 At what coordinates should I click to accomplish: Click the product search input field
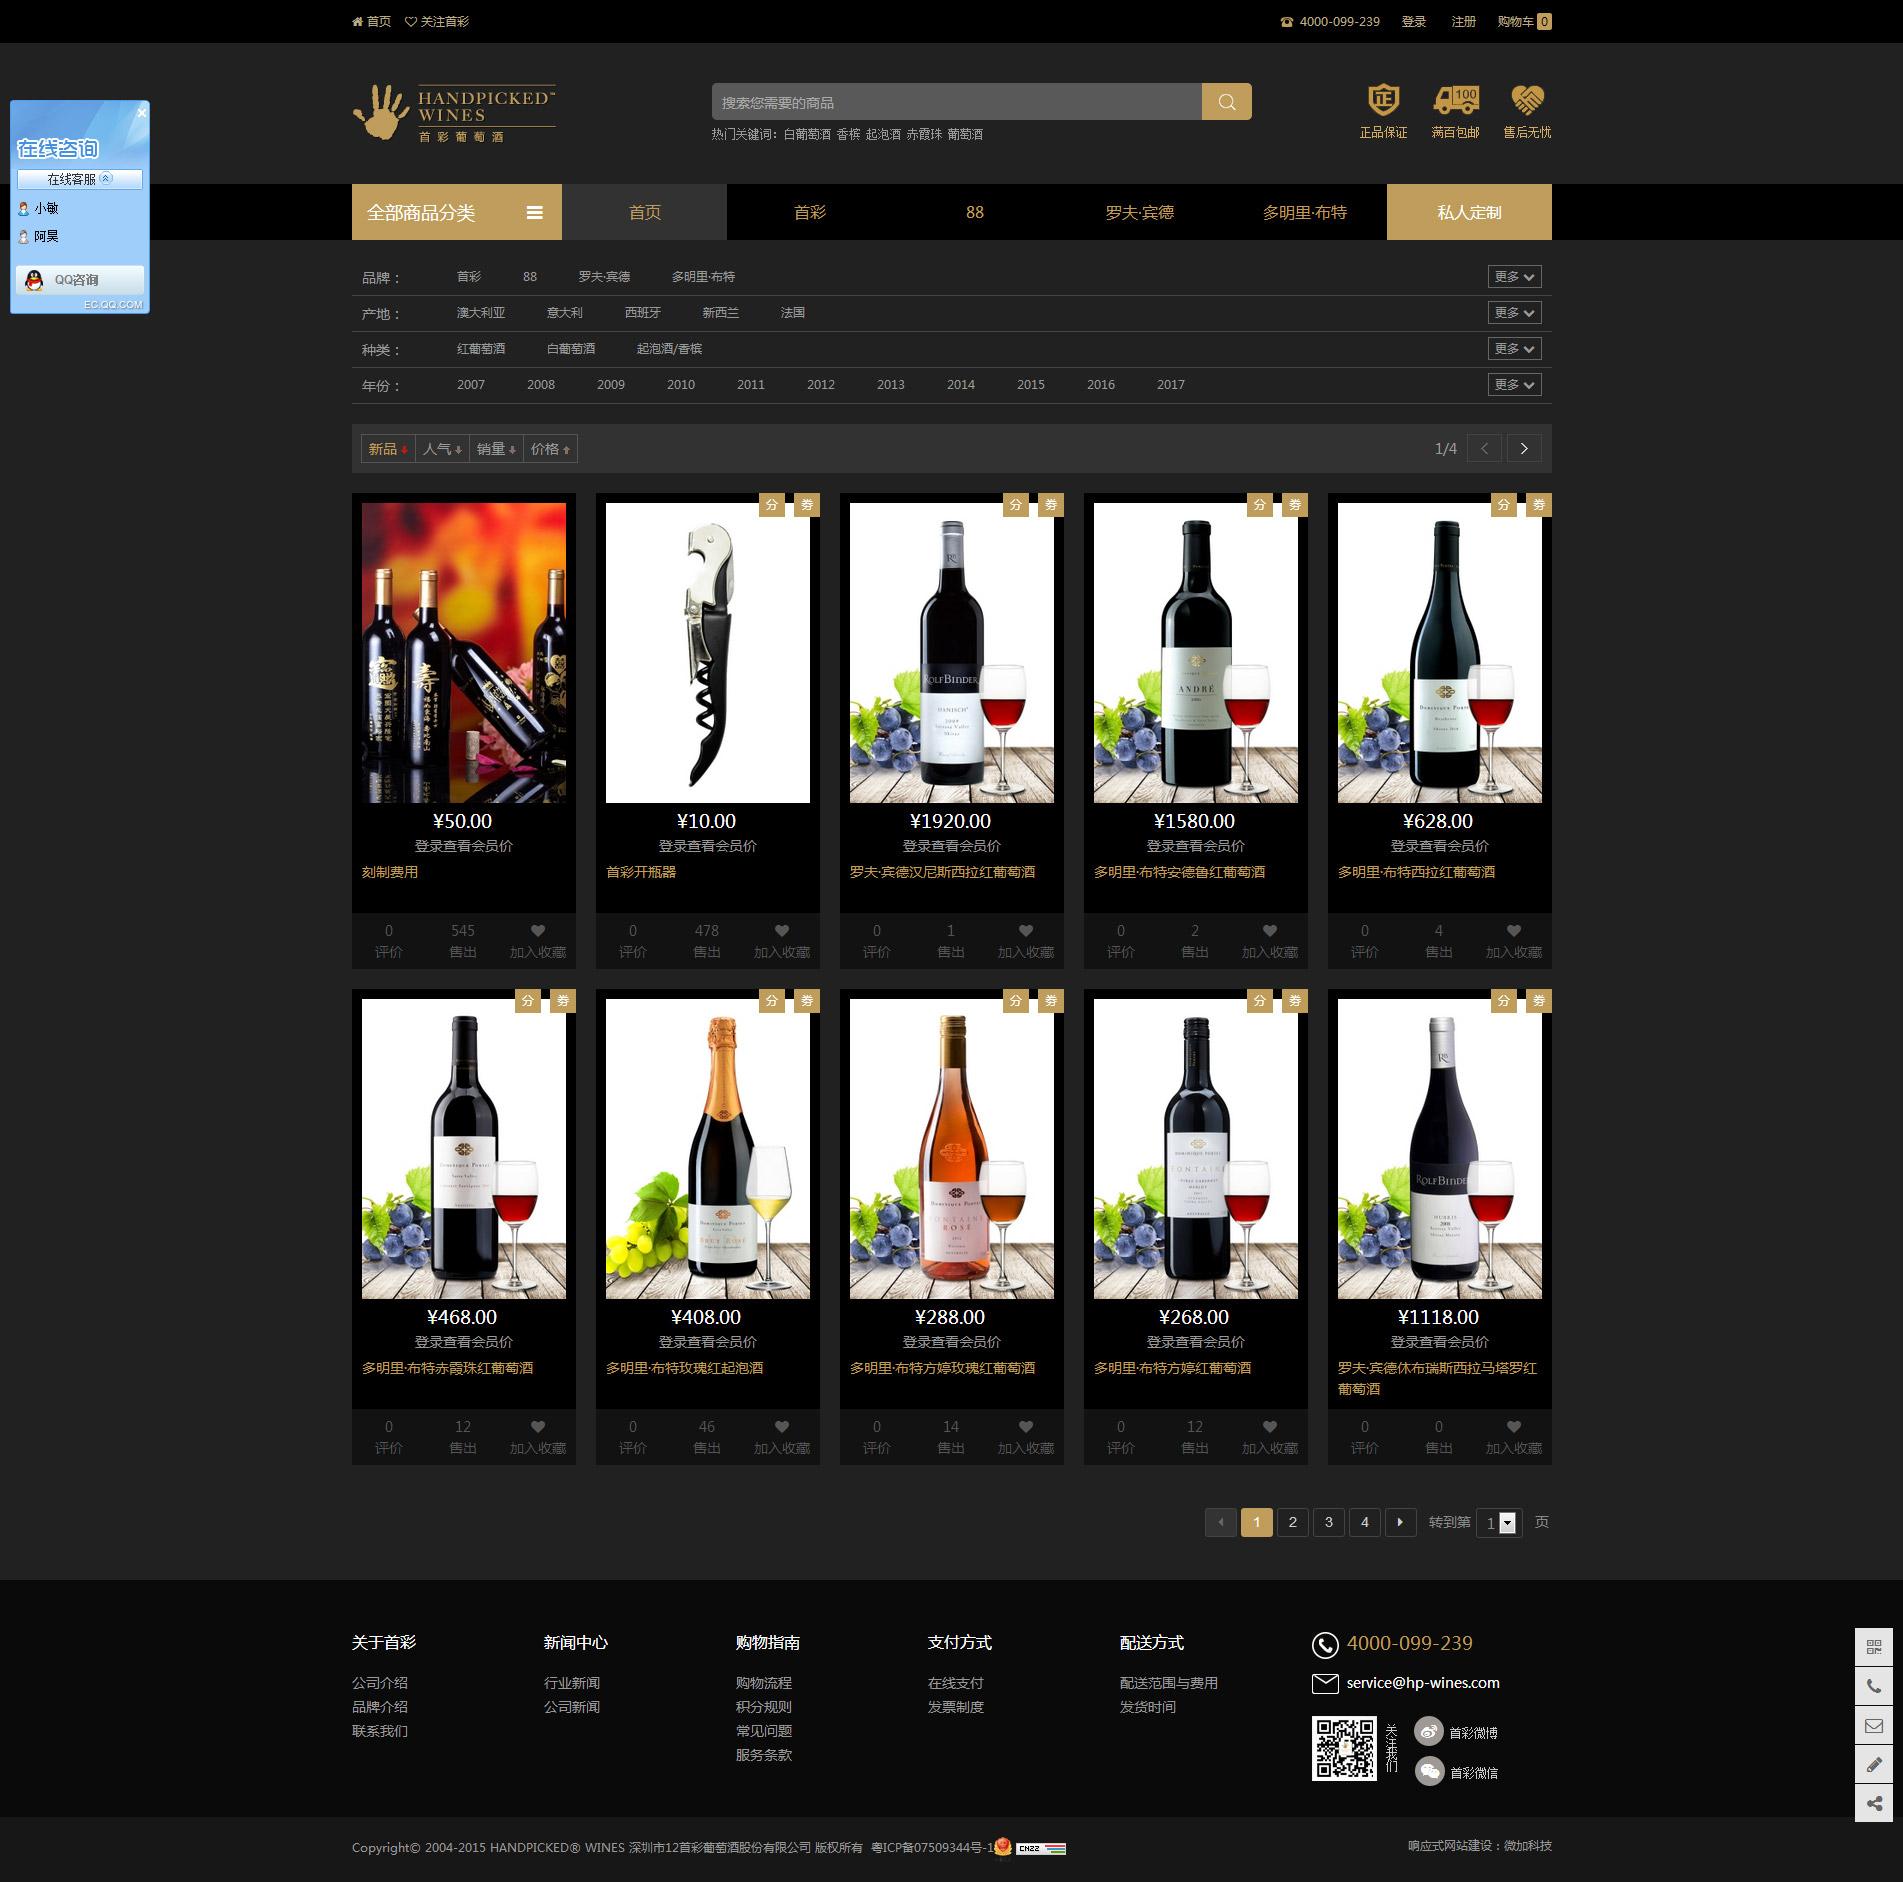[956, 102]
